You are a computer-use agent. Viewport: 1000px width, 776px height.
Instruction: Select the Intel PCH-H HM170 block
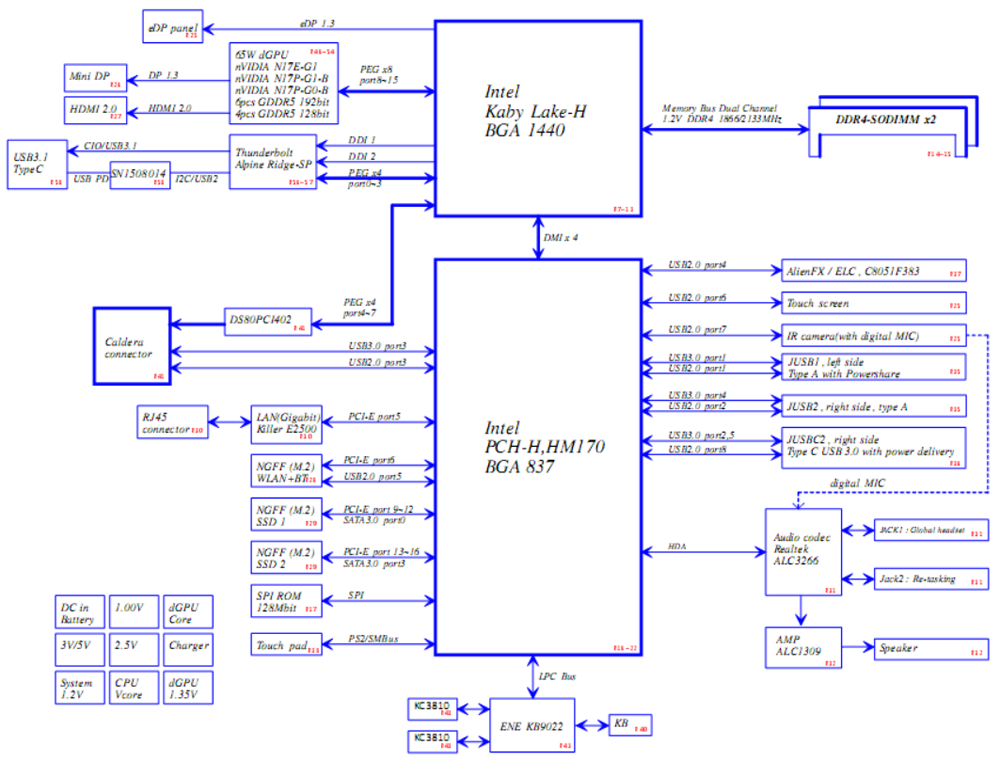tap(537, 457)
